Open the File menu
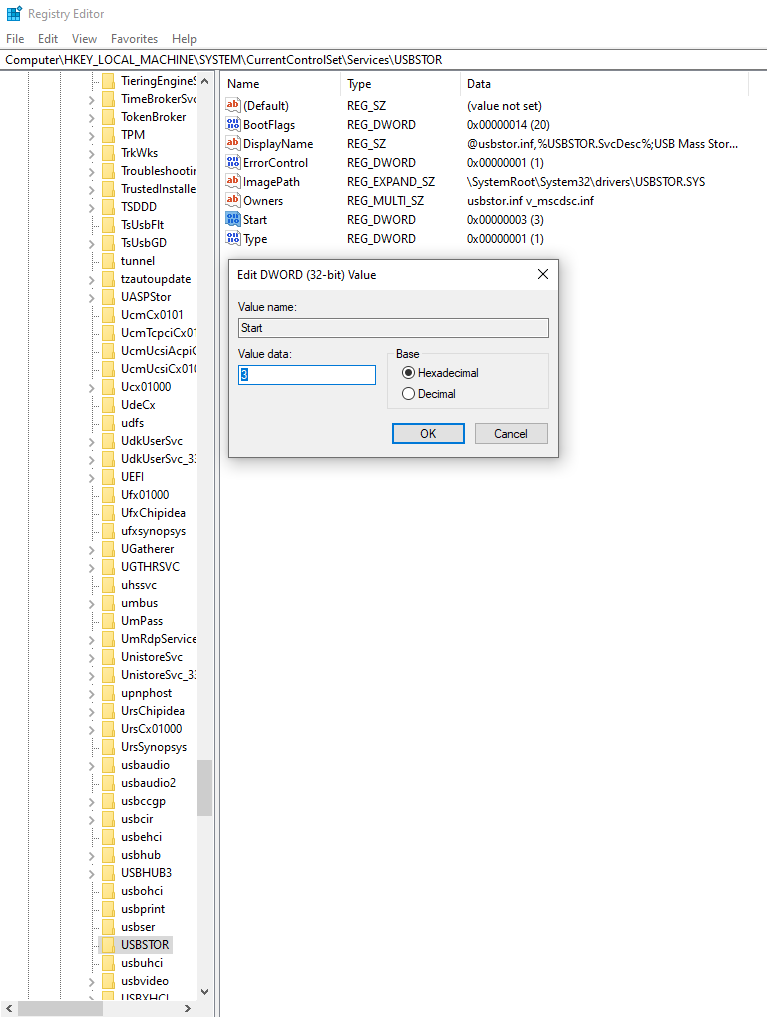This screenshot has width=767, height=1017. [15, 39]
